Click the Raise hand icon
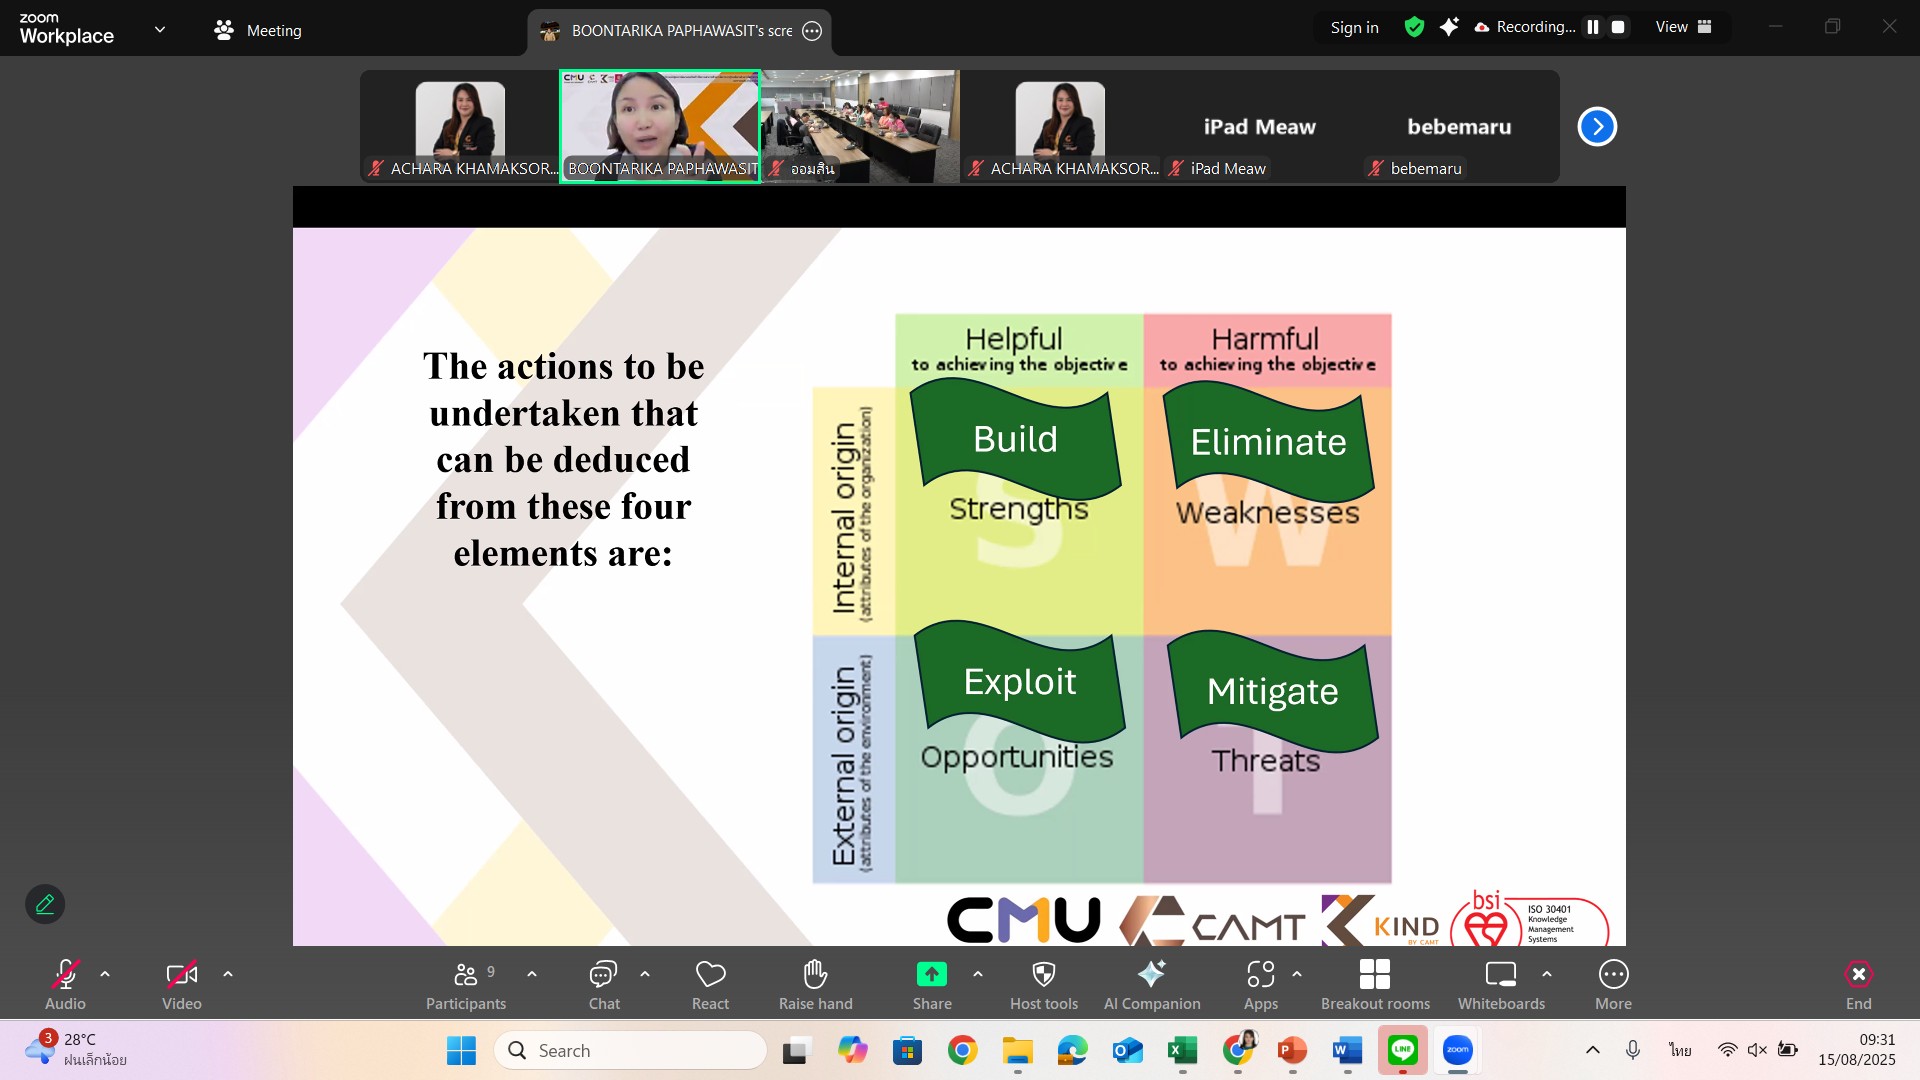This screenshot has width=1920, height=1080. pos(815,975)
